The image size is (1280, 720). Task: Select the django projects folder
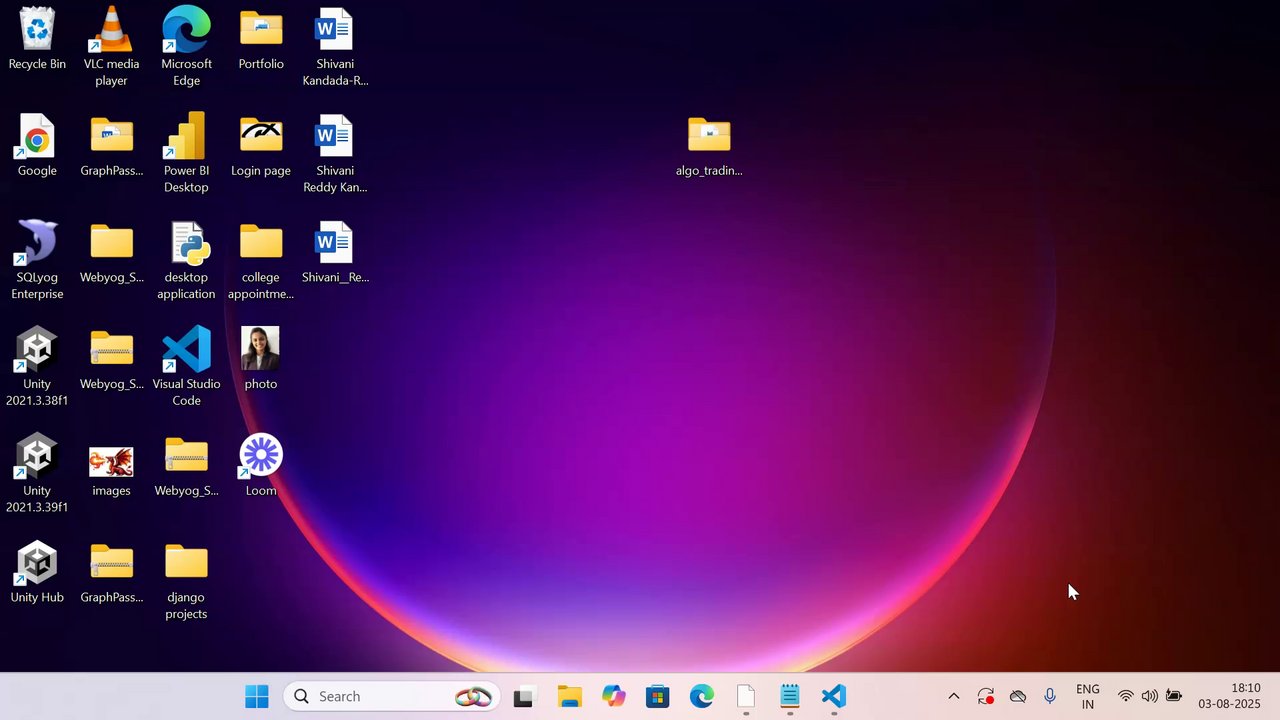pyautogui.click(x=186, y=580)
